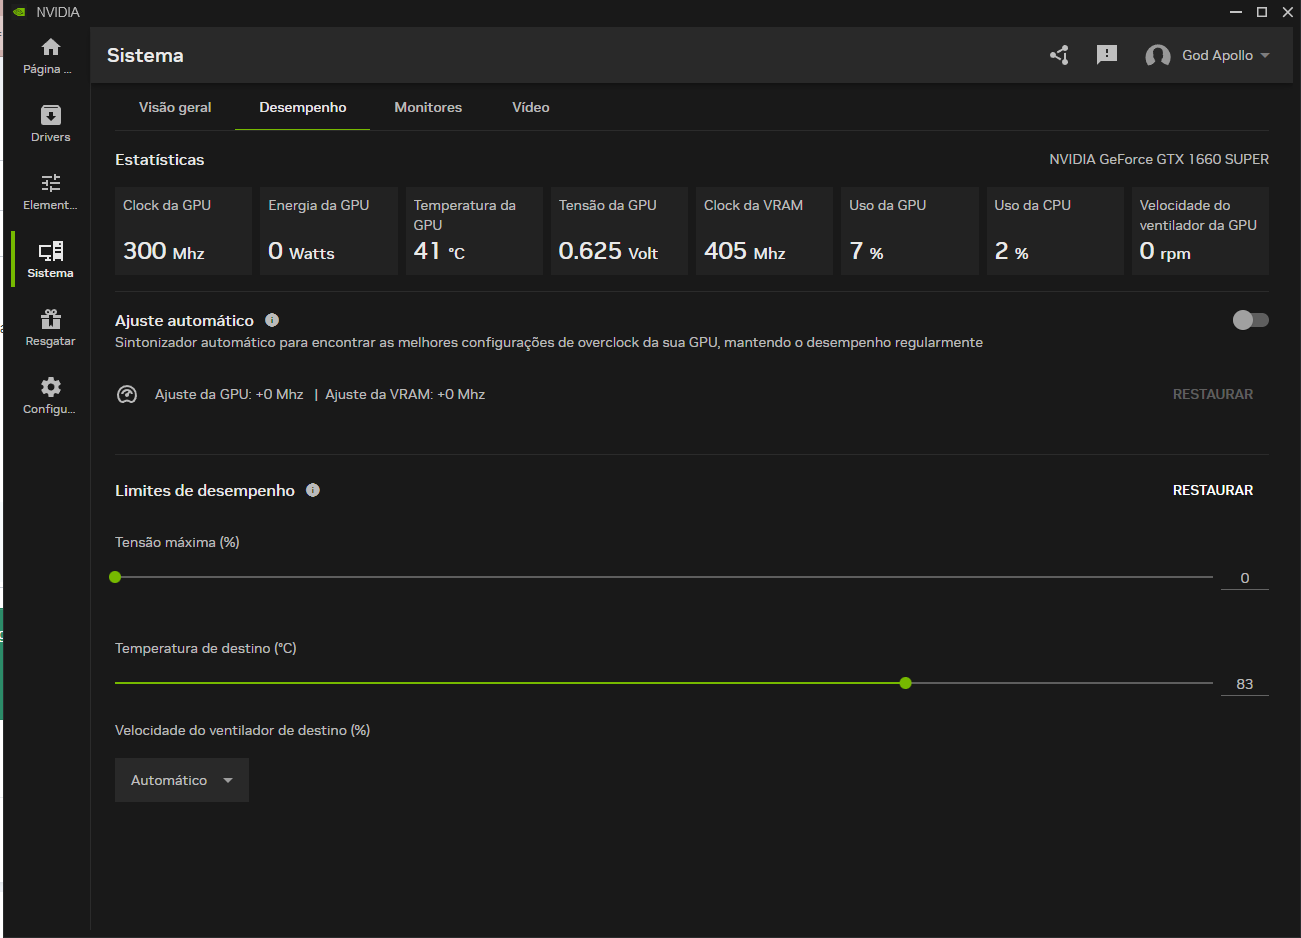
Task: Click the Tensão máxima slider handle
Action: pos(115,577)
